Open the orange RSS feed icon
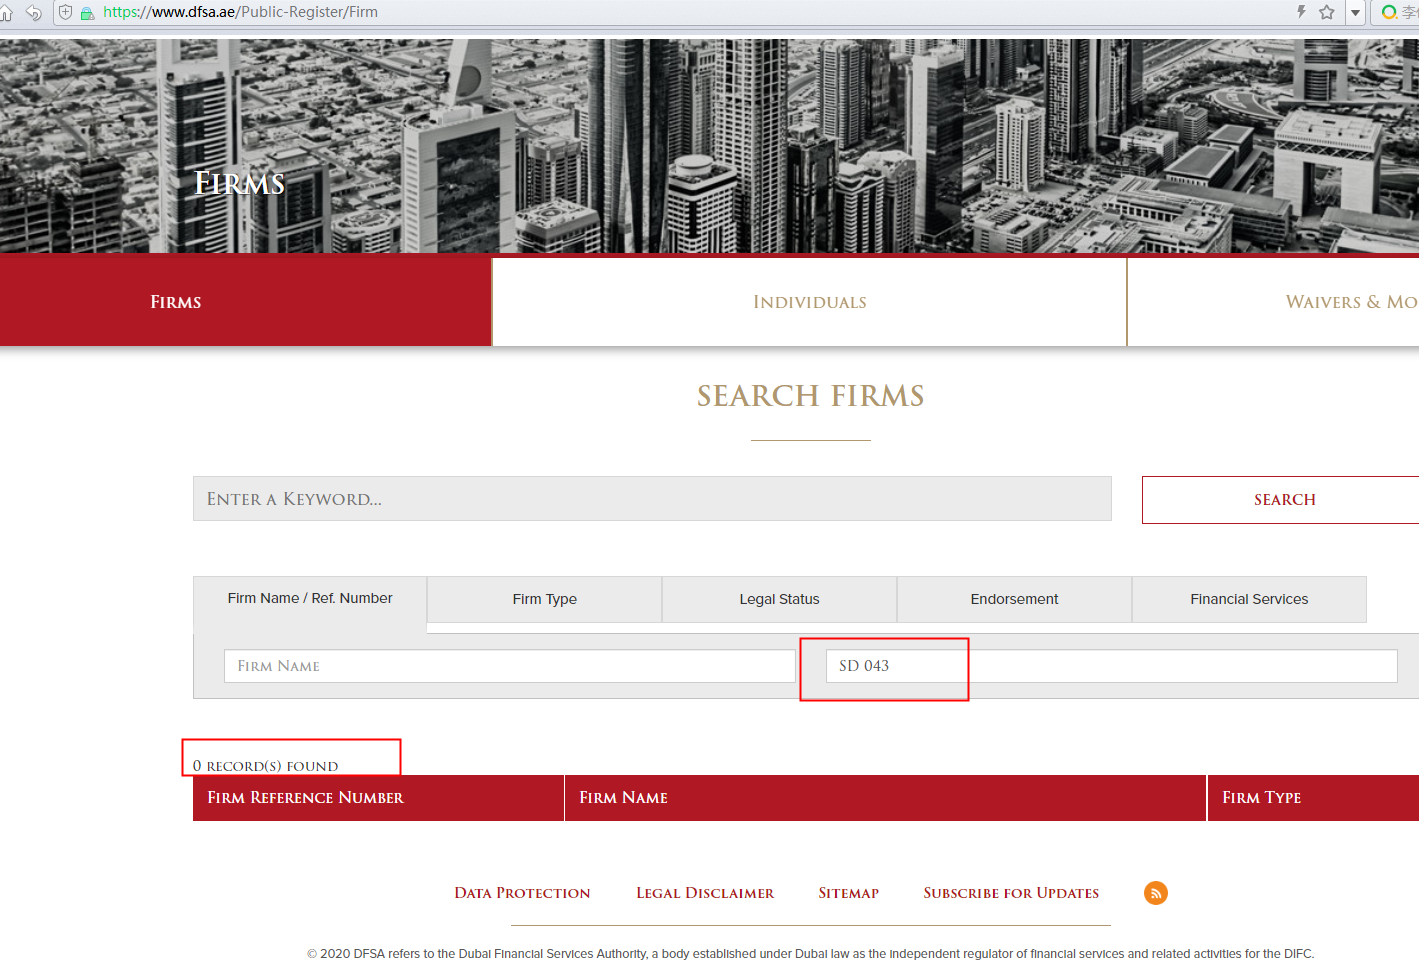This screenshot has width=1419, height=978. [1156, 893]
